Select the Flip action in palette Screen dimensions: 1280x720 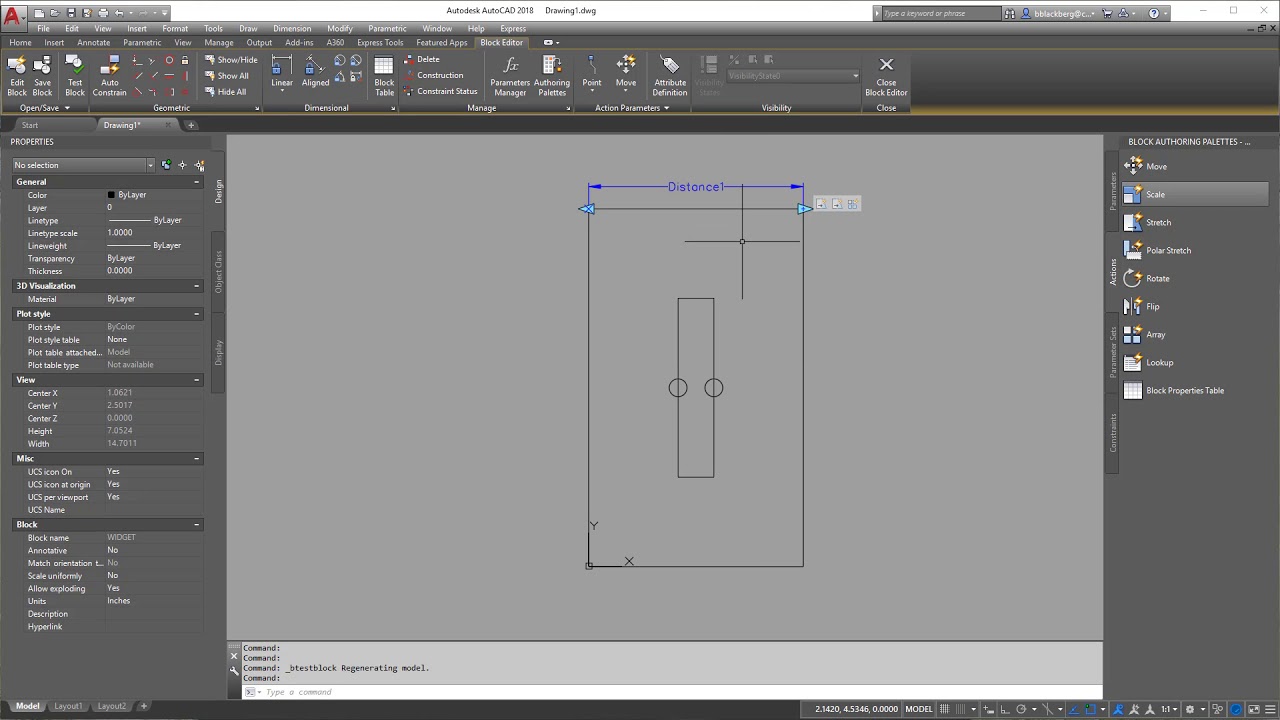coord(1195,306)
